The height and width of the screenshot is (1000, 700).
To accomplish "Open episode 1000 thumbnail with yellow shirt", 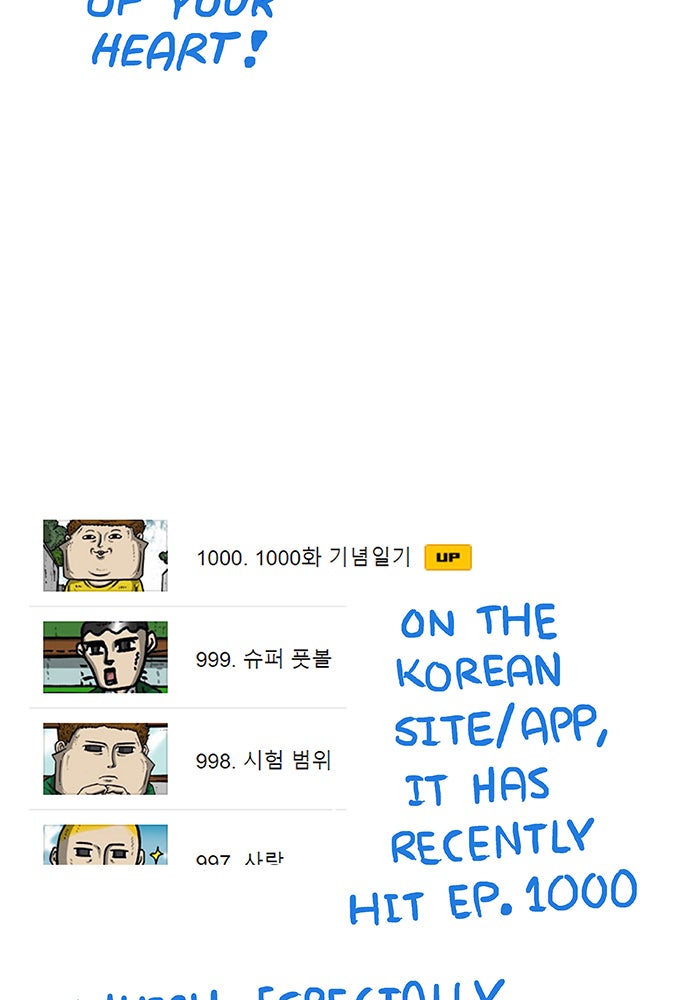I will tap(105, 555).
